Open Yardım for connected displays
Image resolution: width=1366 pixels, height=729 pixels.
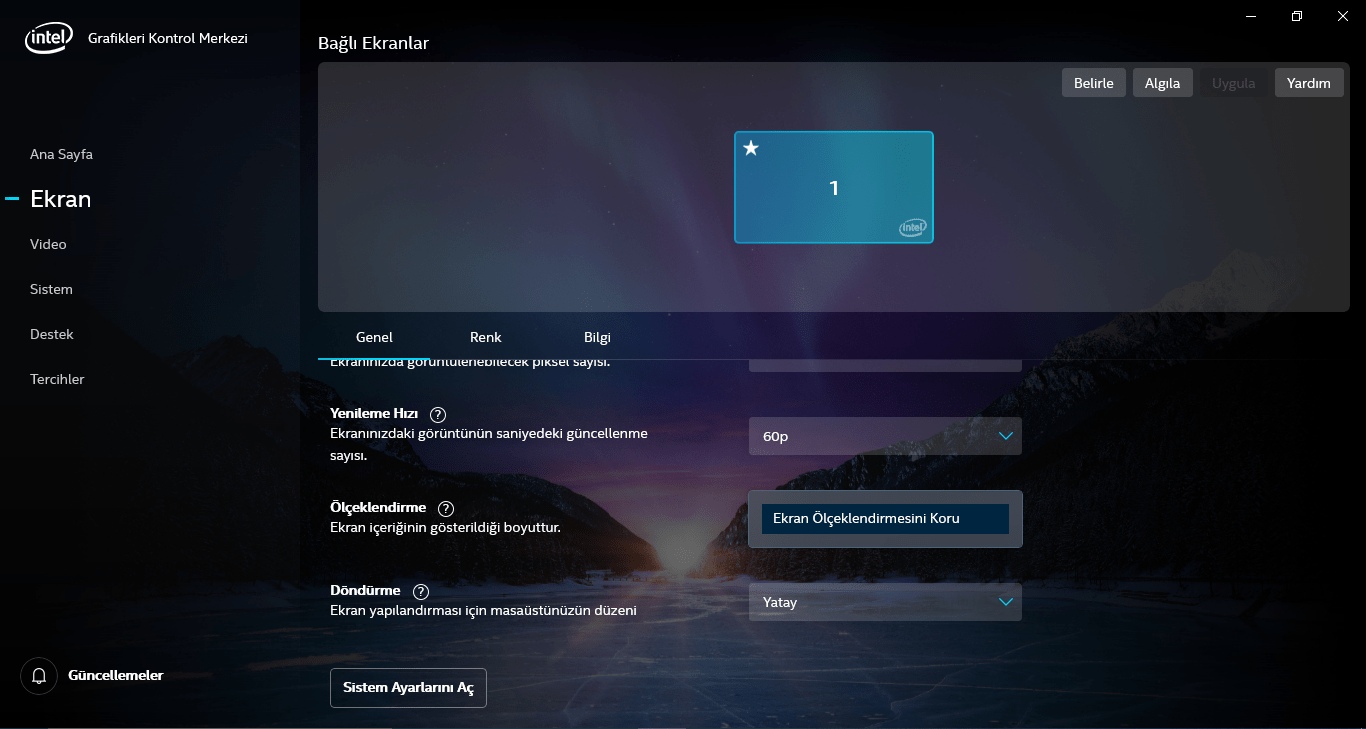pyautogui.click(x=1309, y=83)
